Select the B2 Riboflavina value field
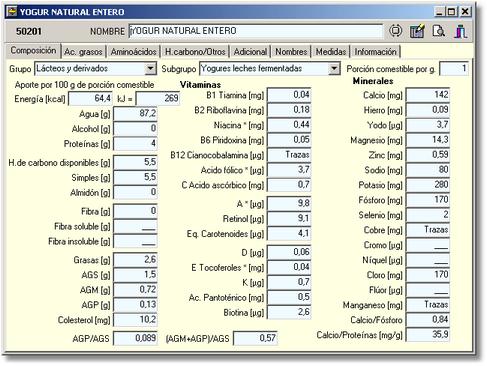The image size is (487, 366). [289, 110]
